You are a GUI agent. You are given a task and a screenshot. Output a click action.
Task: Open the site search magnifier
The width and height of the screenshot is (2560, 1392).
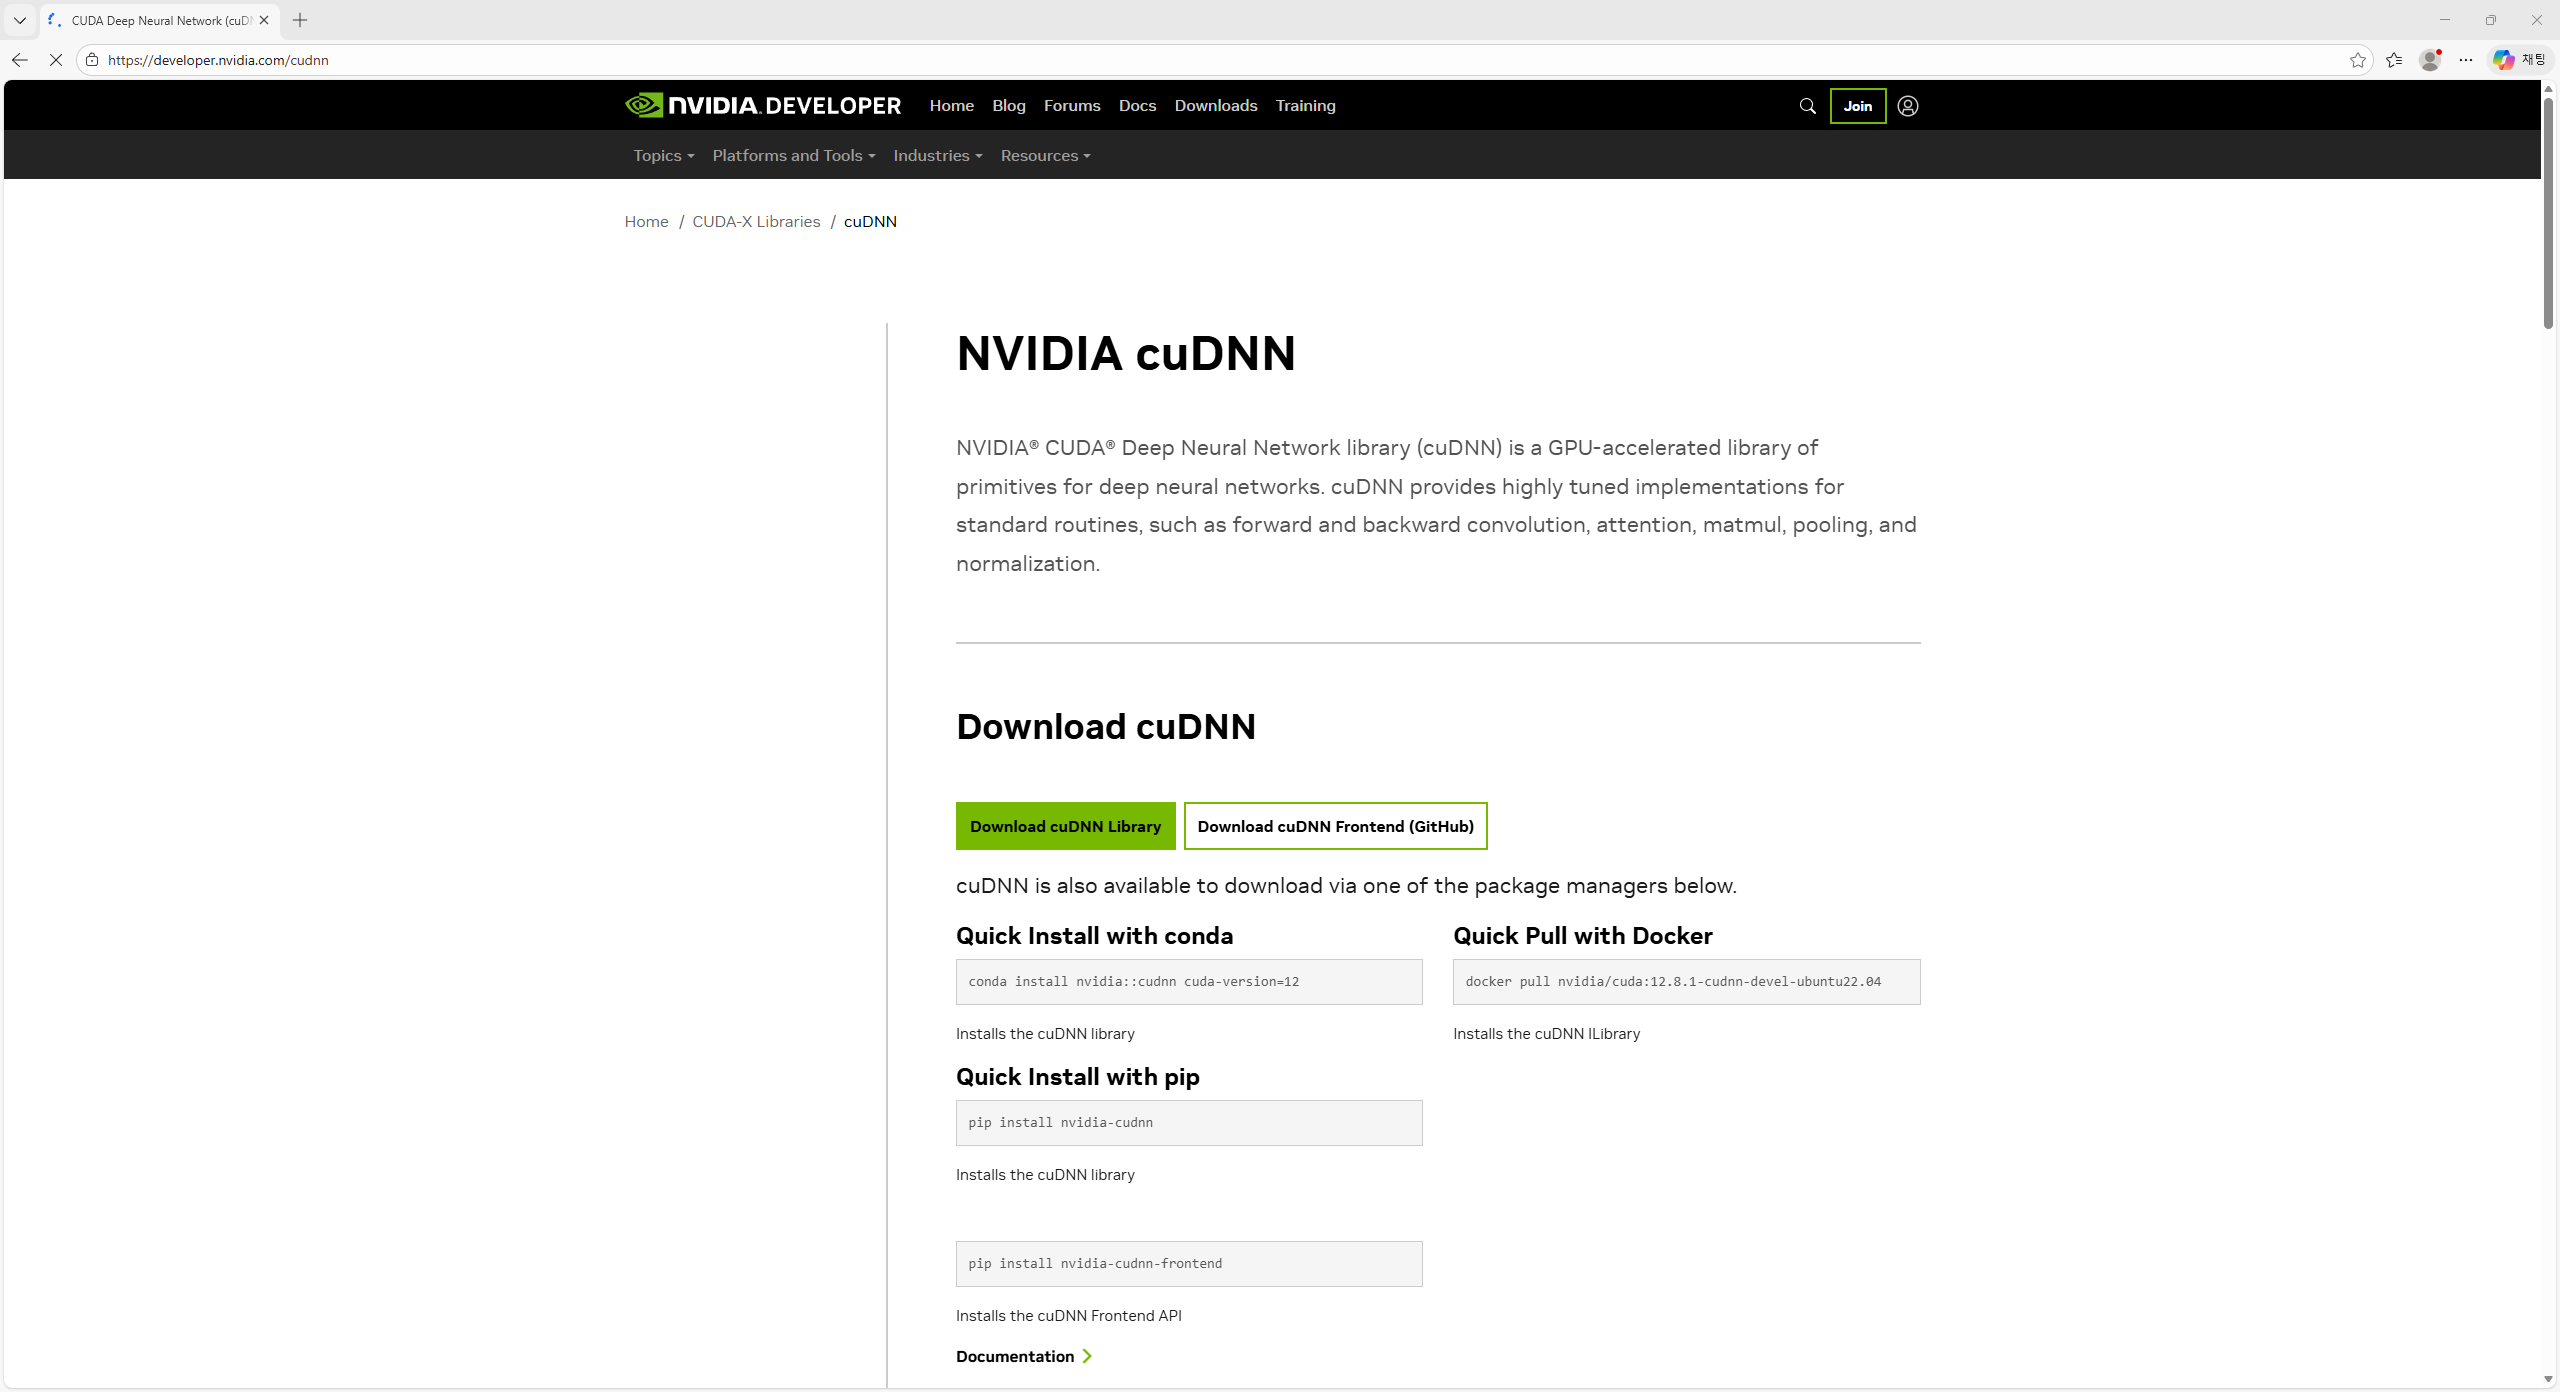pos(1807,105)
